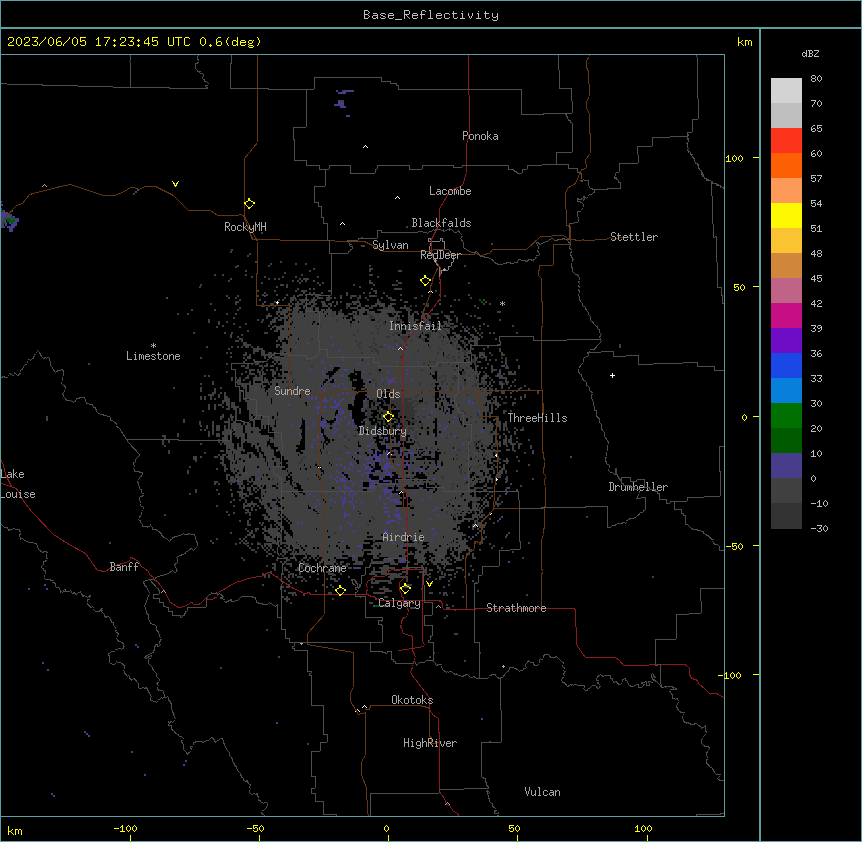This screenshot has width=862, height=842.
Task: Click the dBZ legend heading
Action: pyautogui.click(x=810, y=54)
